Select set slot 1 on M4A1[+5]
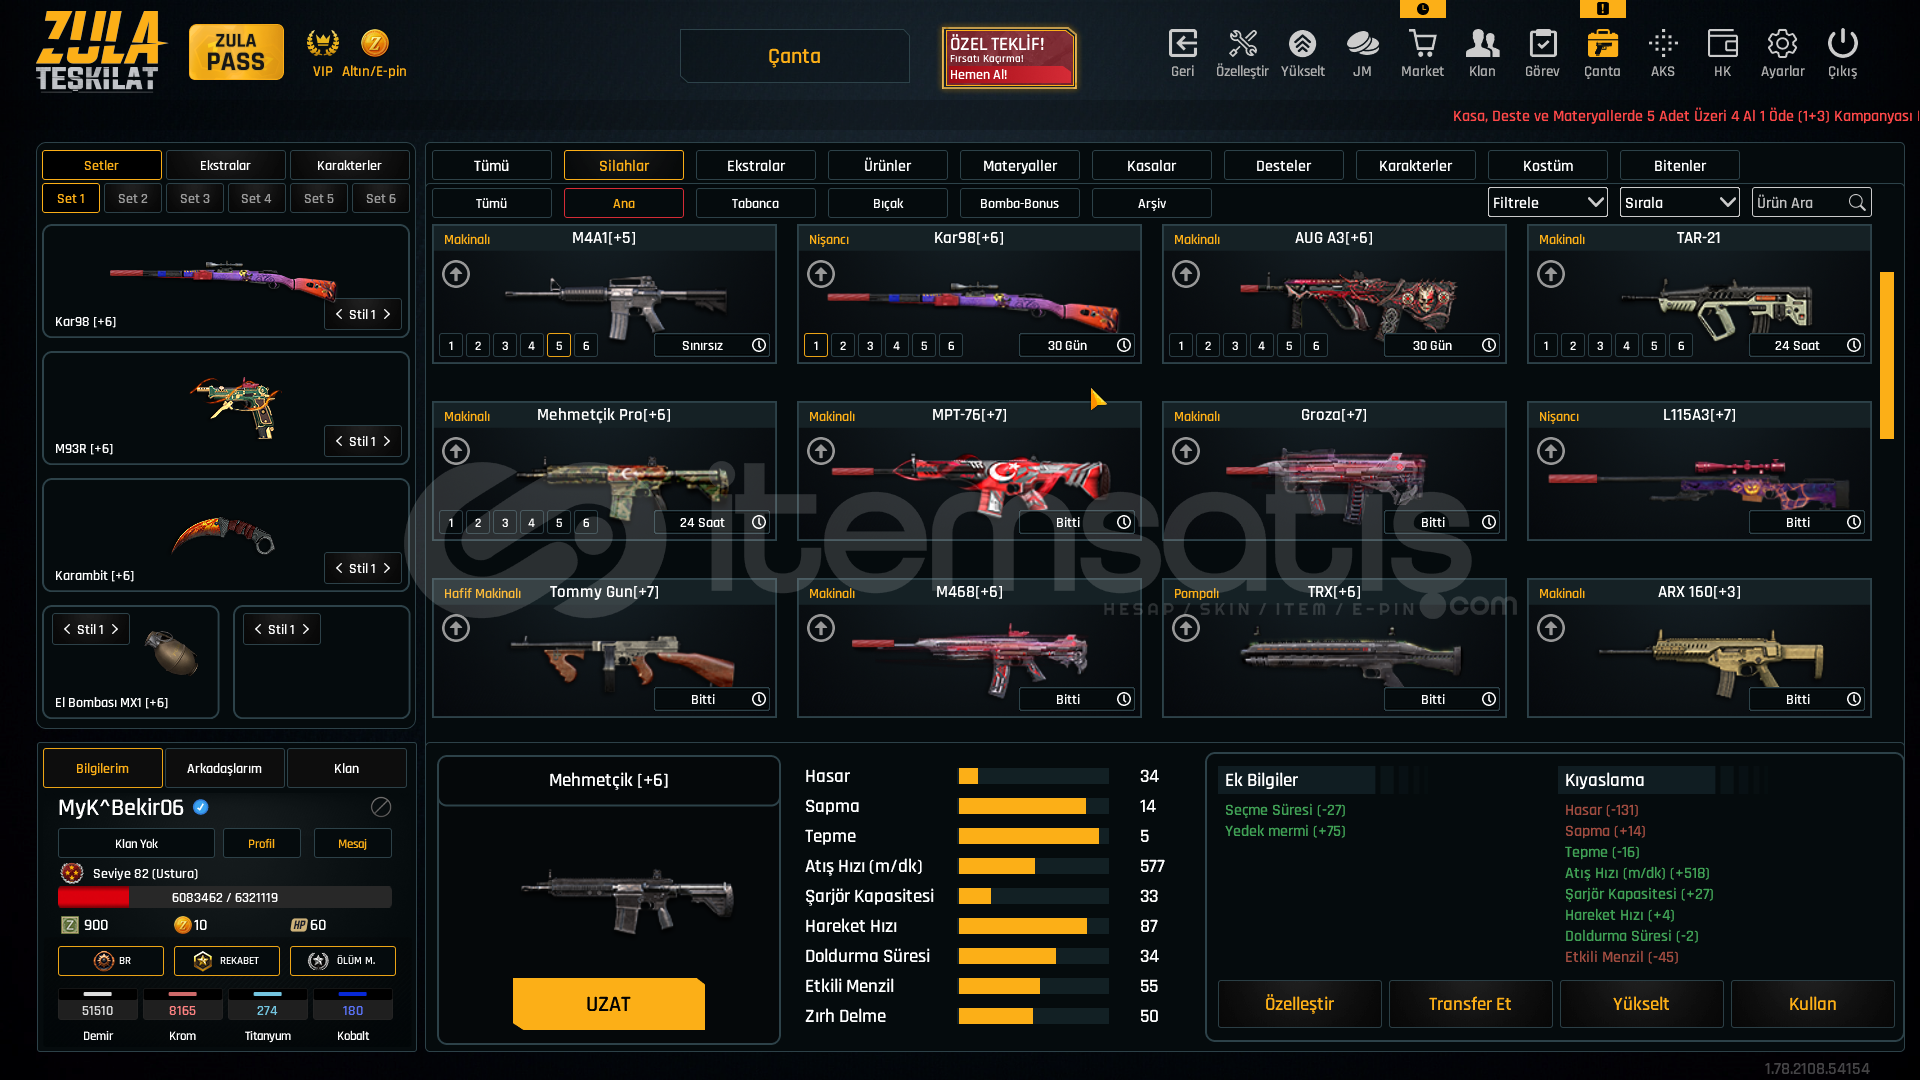 [x=451, y=345]
